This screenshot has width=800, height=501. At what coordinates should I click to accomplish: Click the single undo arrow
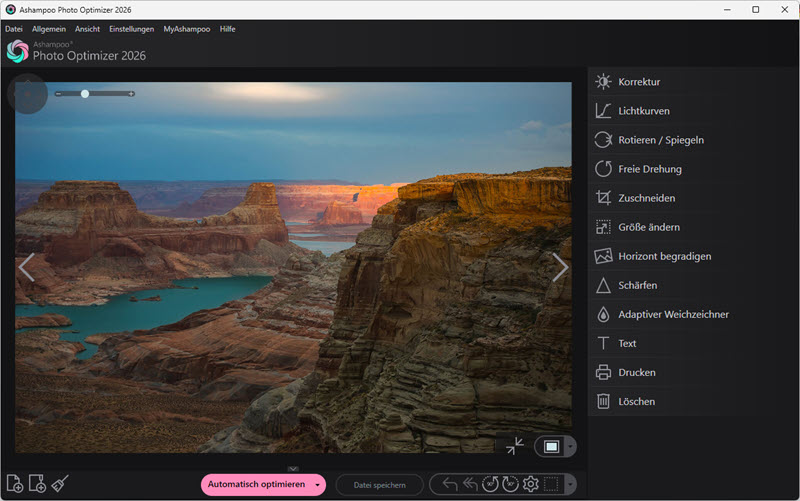(449, 484)
